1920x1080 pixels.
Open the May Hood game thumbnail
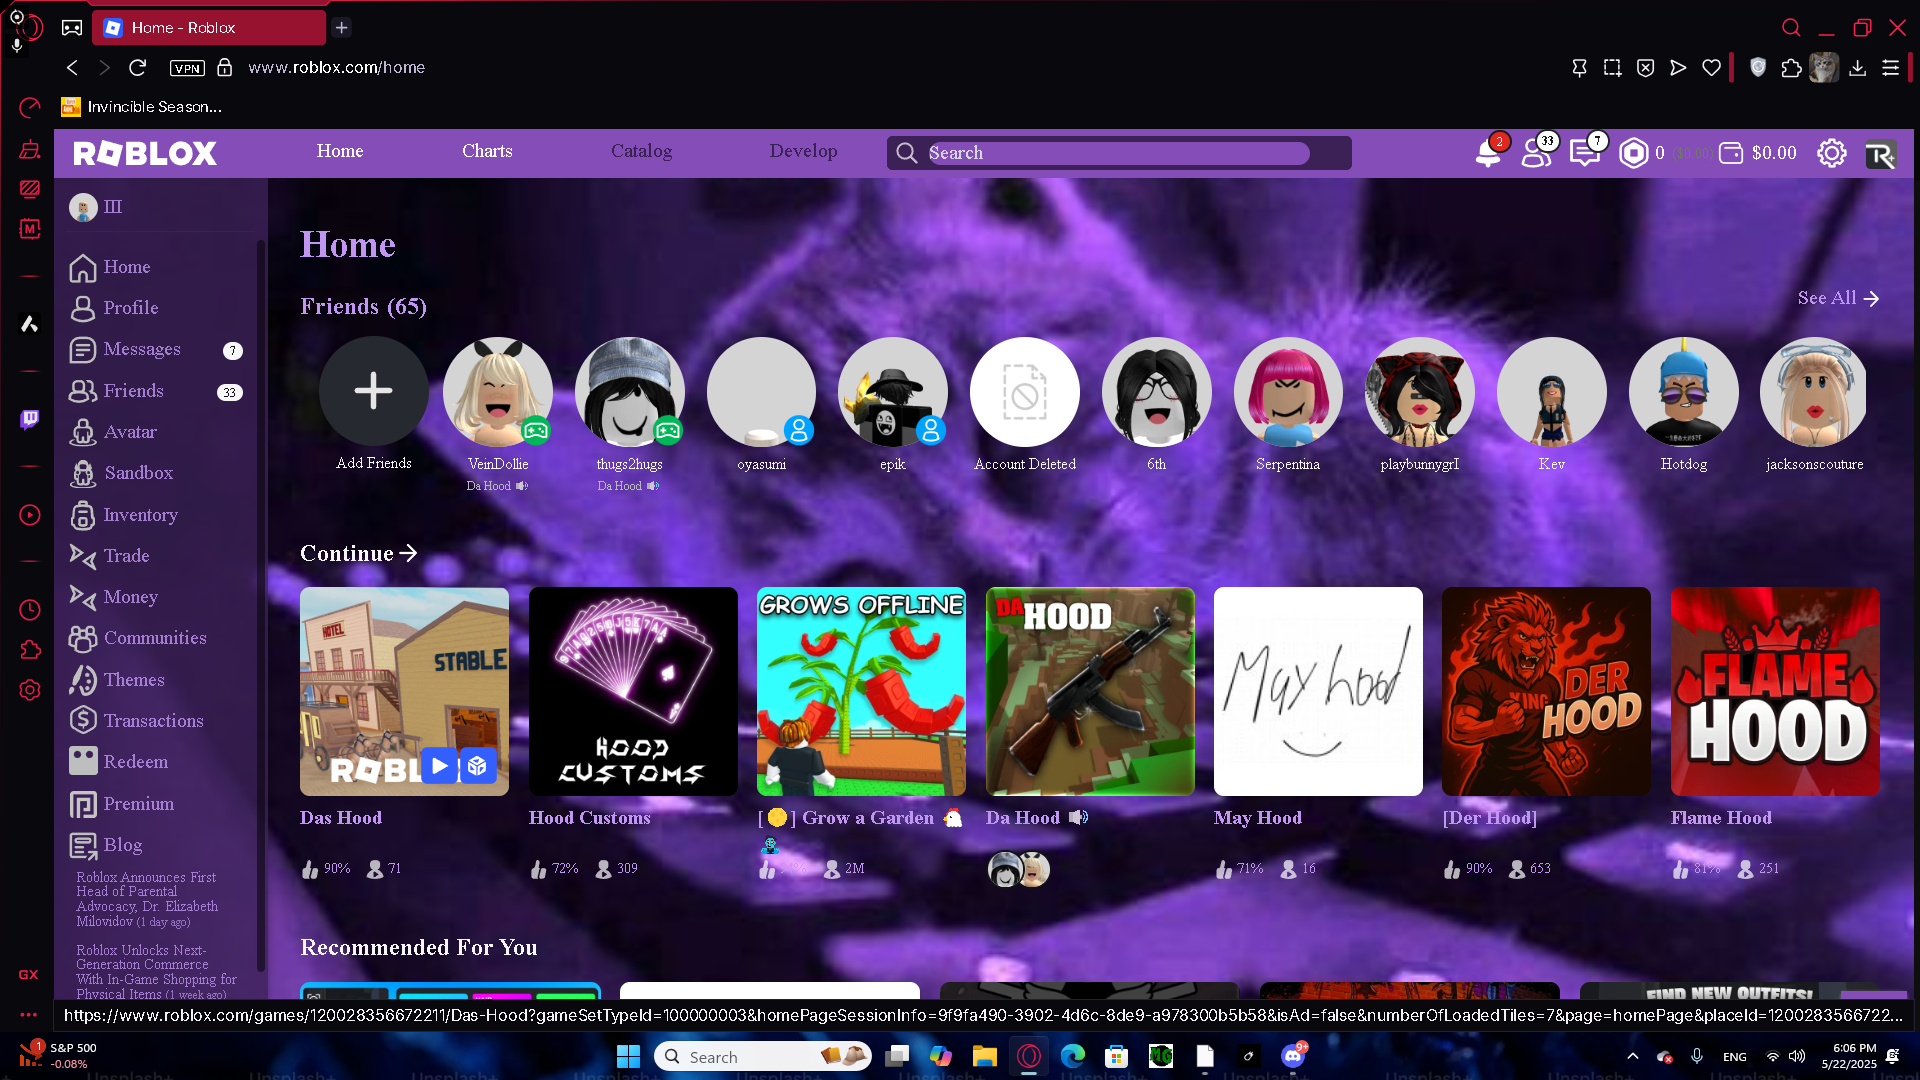coord(1318,691)
